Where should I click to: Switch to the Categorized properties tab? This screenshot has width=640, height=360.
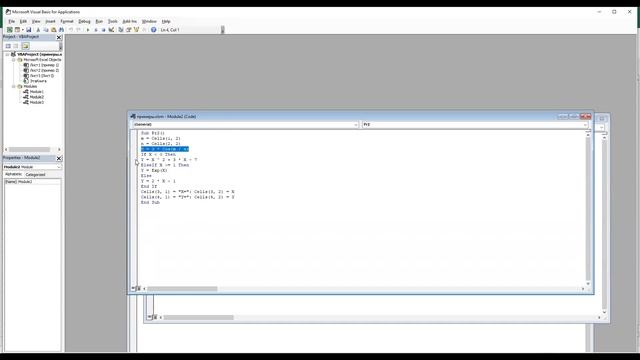[x=36, y=174]
